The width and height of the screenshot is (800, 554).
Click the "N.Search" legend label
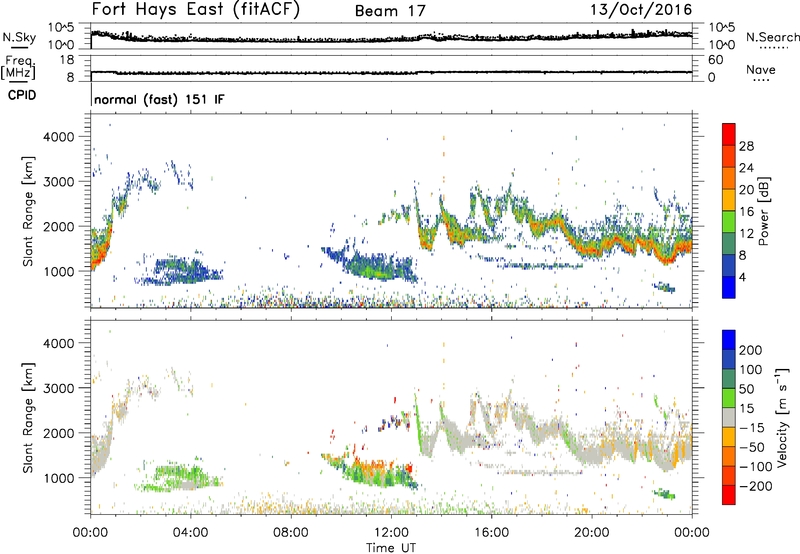(773, 37)
